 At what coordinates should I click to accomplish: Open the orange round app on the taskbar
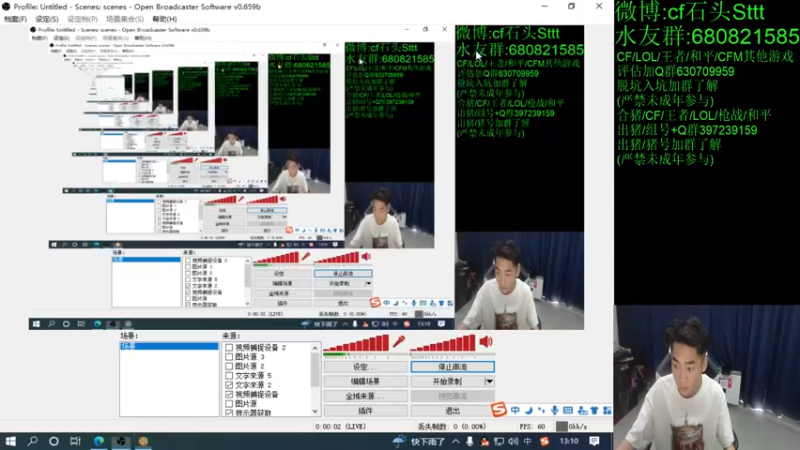(x=143, y=441)
